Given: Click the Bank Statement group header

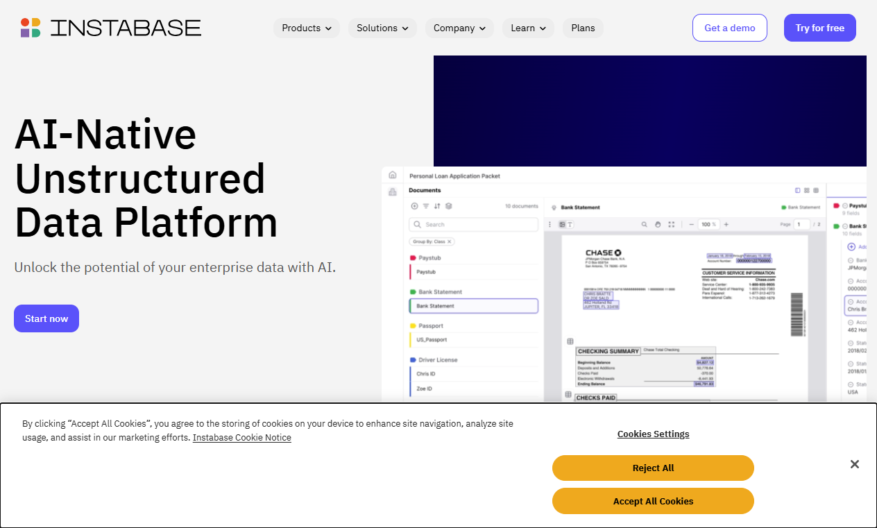Looking at the screenshot, I should [x=436, y=292].
